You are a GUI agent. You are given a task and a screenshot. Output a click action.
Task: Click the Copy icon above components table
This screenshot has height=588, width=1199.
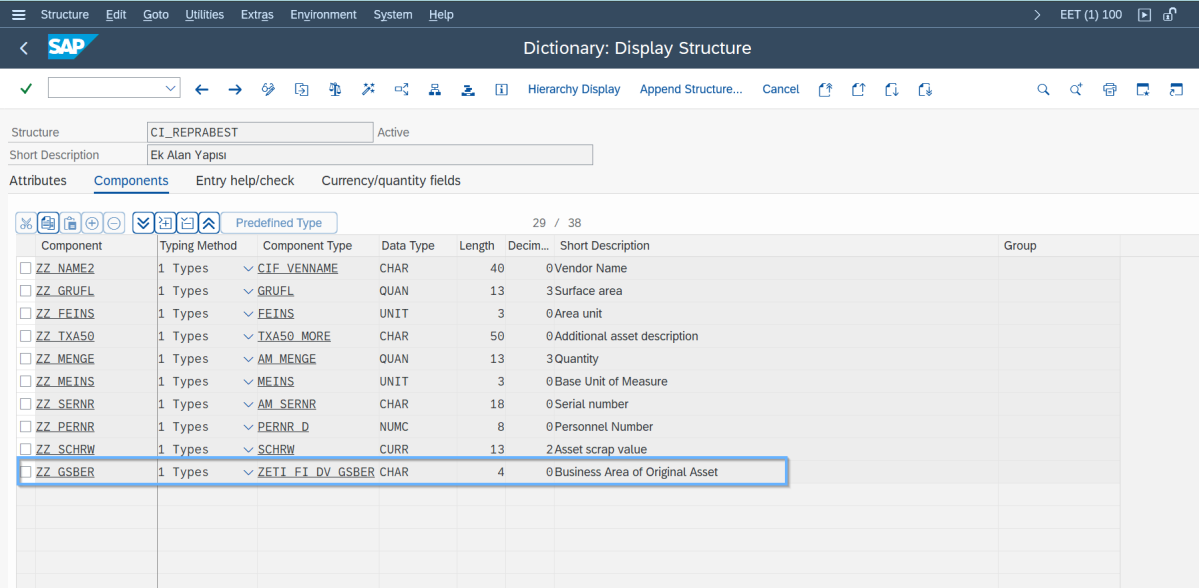click(48, 223)
